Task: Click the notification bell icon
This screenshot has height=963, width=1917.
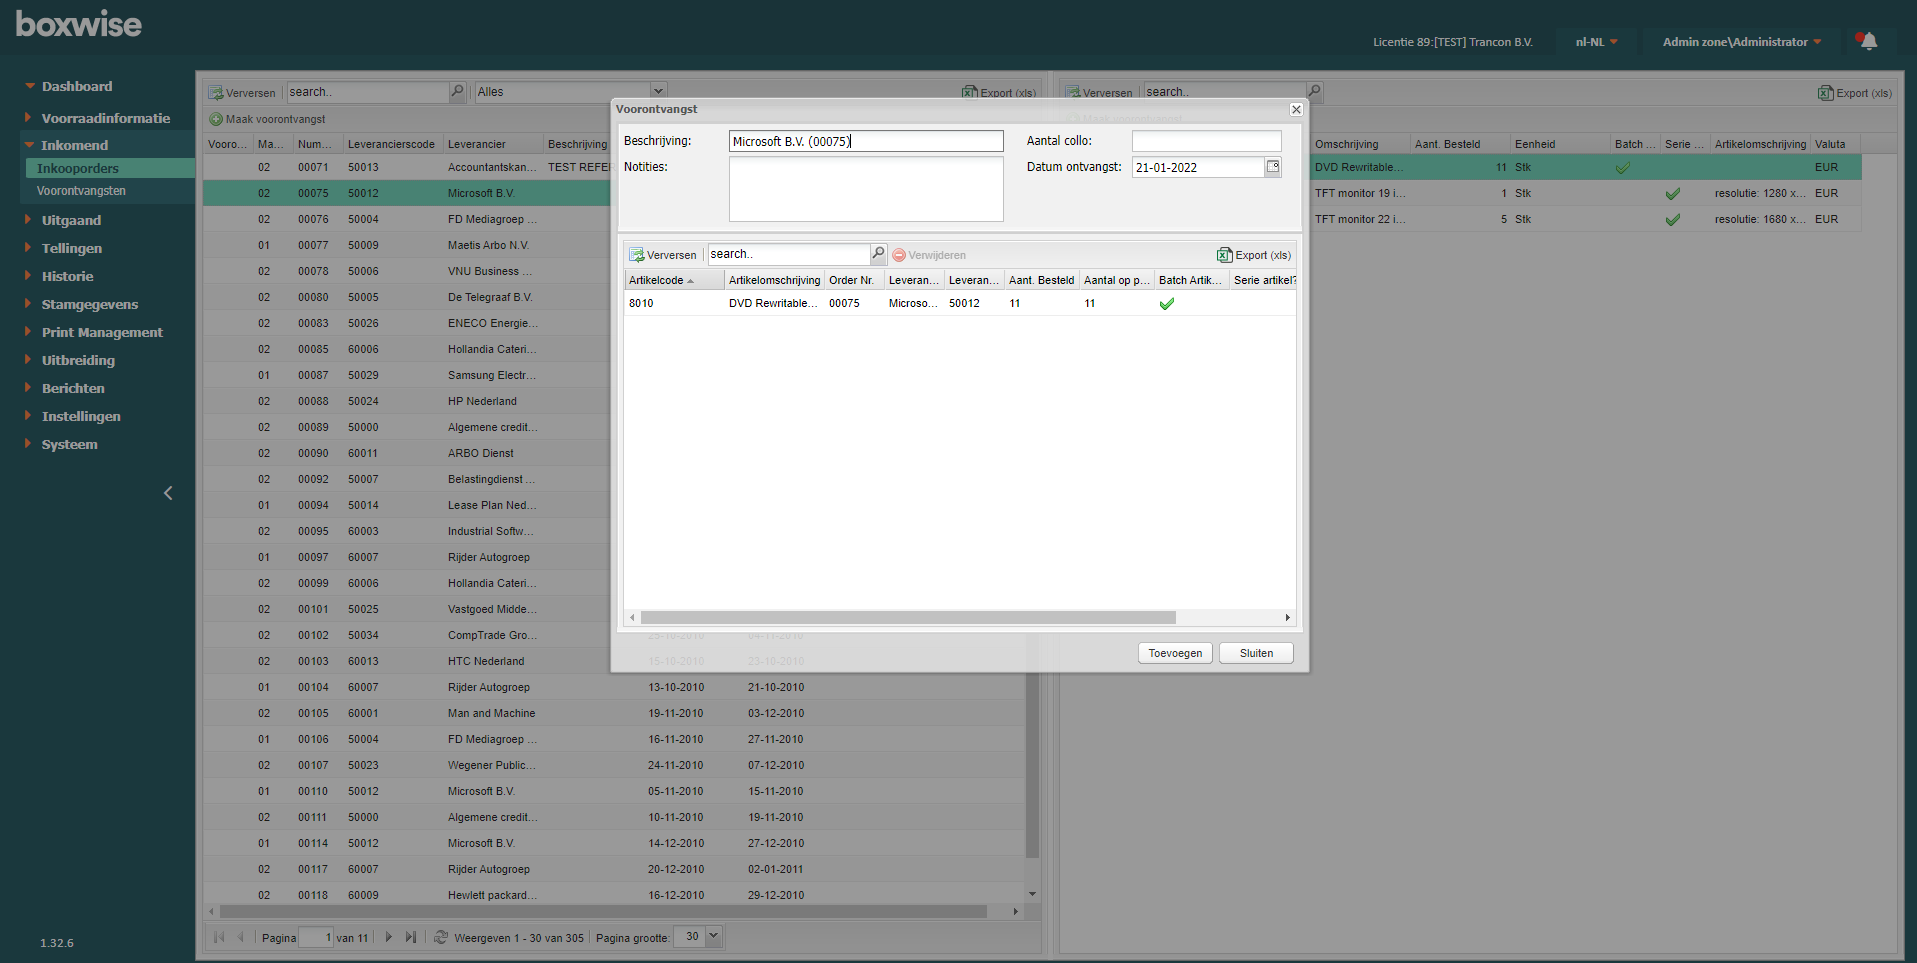Action: [x=1867, y=41]
